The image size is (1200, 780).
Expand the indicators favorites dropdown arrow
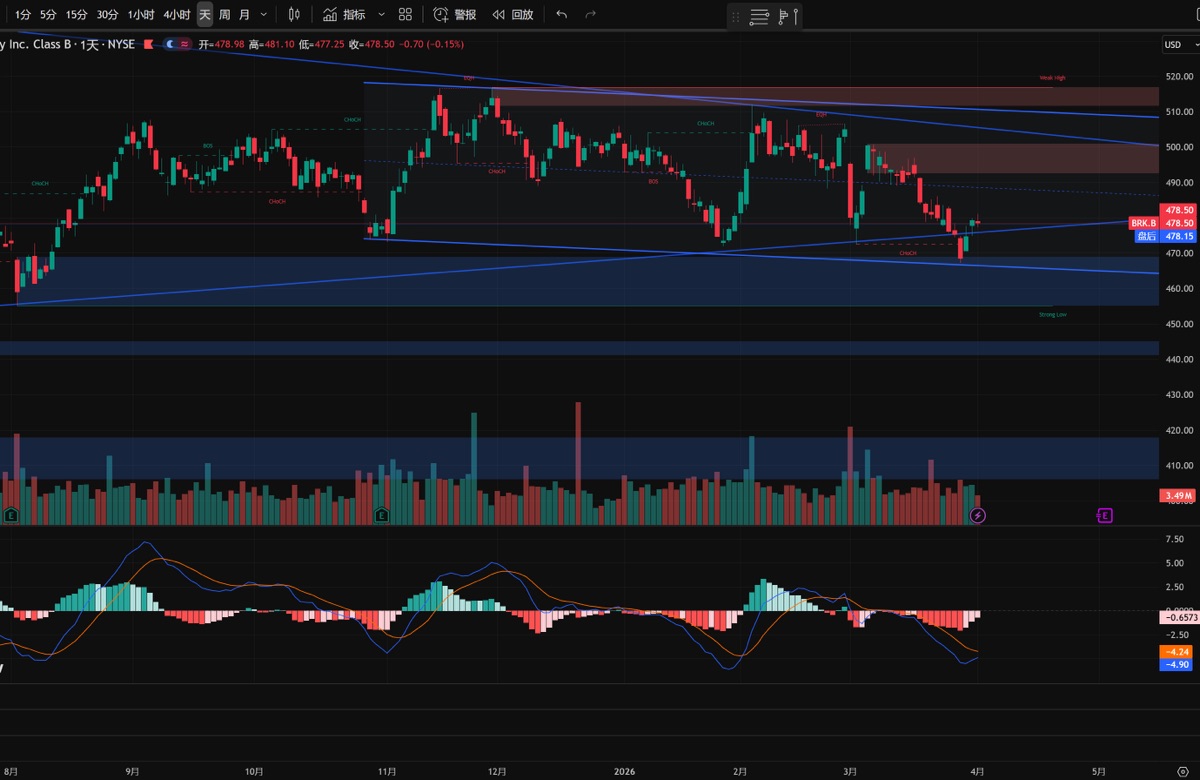(x=380, y=15)
